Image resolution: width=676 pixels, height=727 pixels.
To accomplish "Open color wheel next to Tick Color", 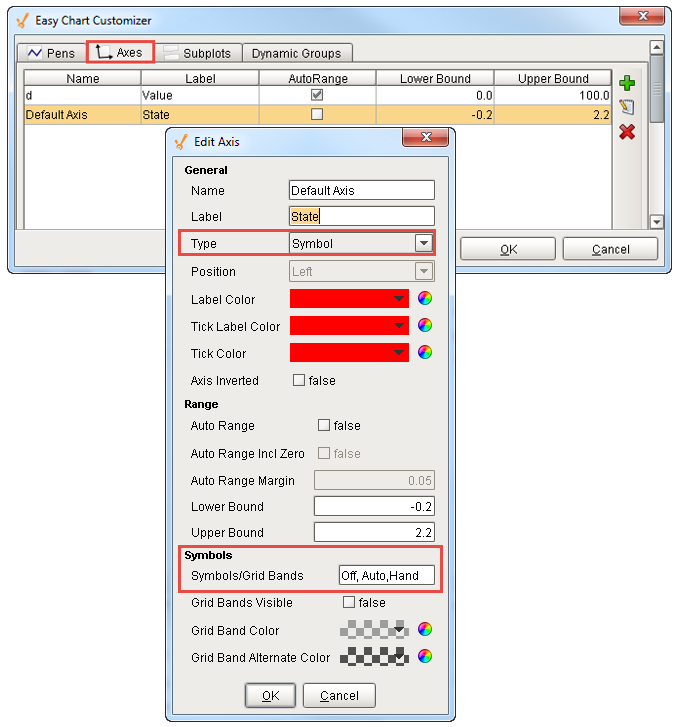I will coord(425,353).
